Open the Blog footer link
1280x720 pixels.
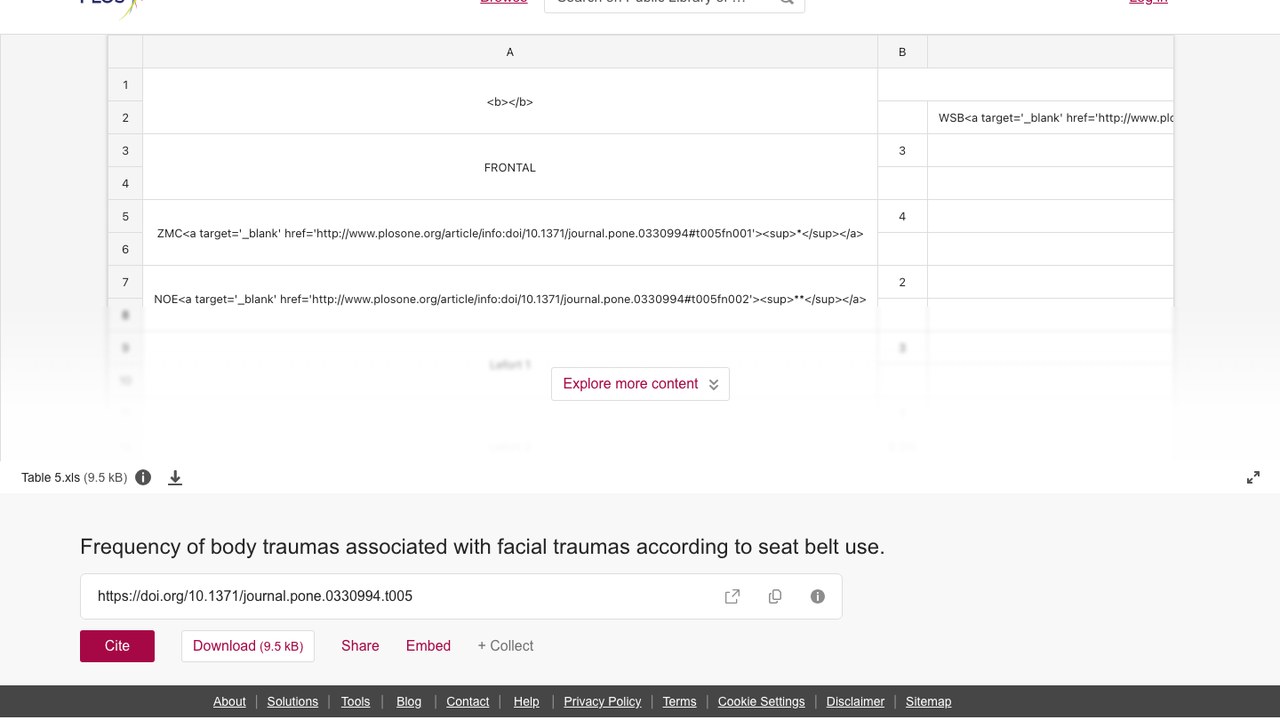409,702
